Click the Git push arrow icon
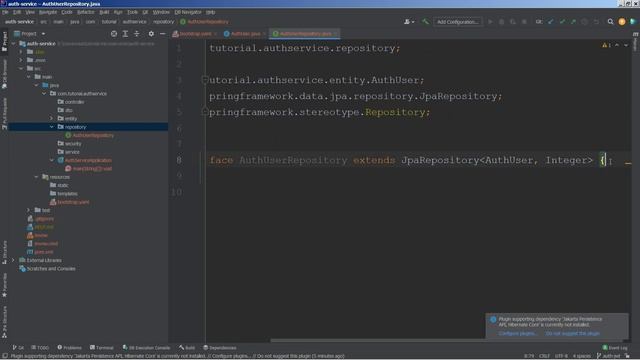This screenshot has height=360, width=640. tap(573, 22)
